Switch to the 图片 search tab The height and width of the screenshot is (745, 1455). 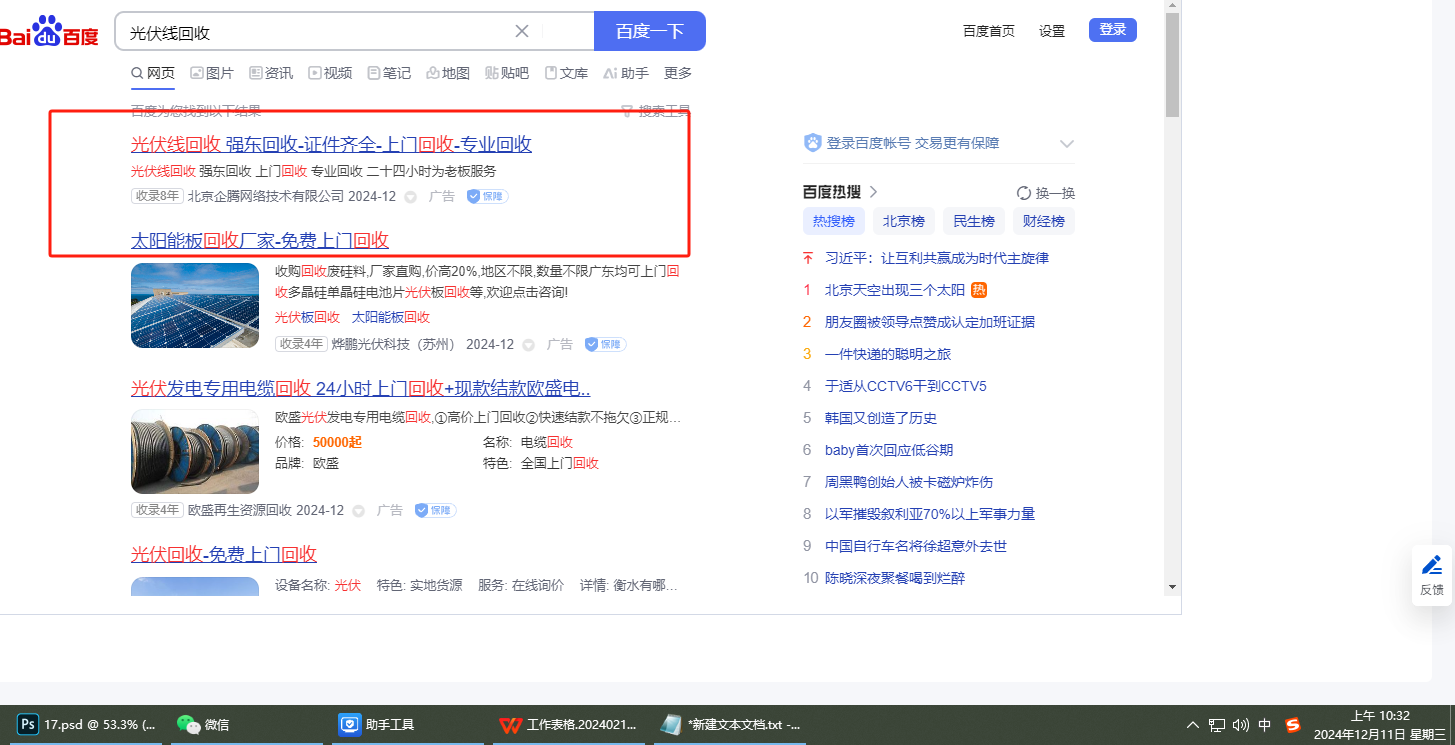click(x=212, y=73)
